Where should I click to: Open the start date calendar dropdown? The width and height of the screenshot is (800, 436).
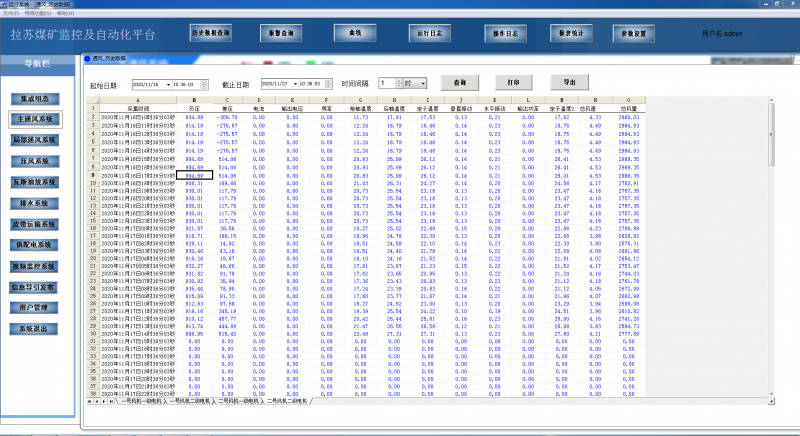168,84
